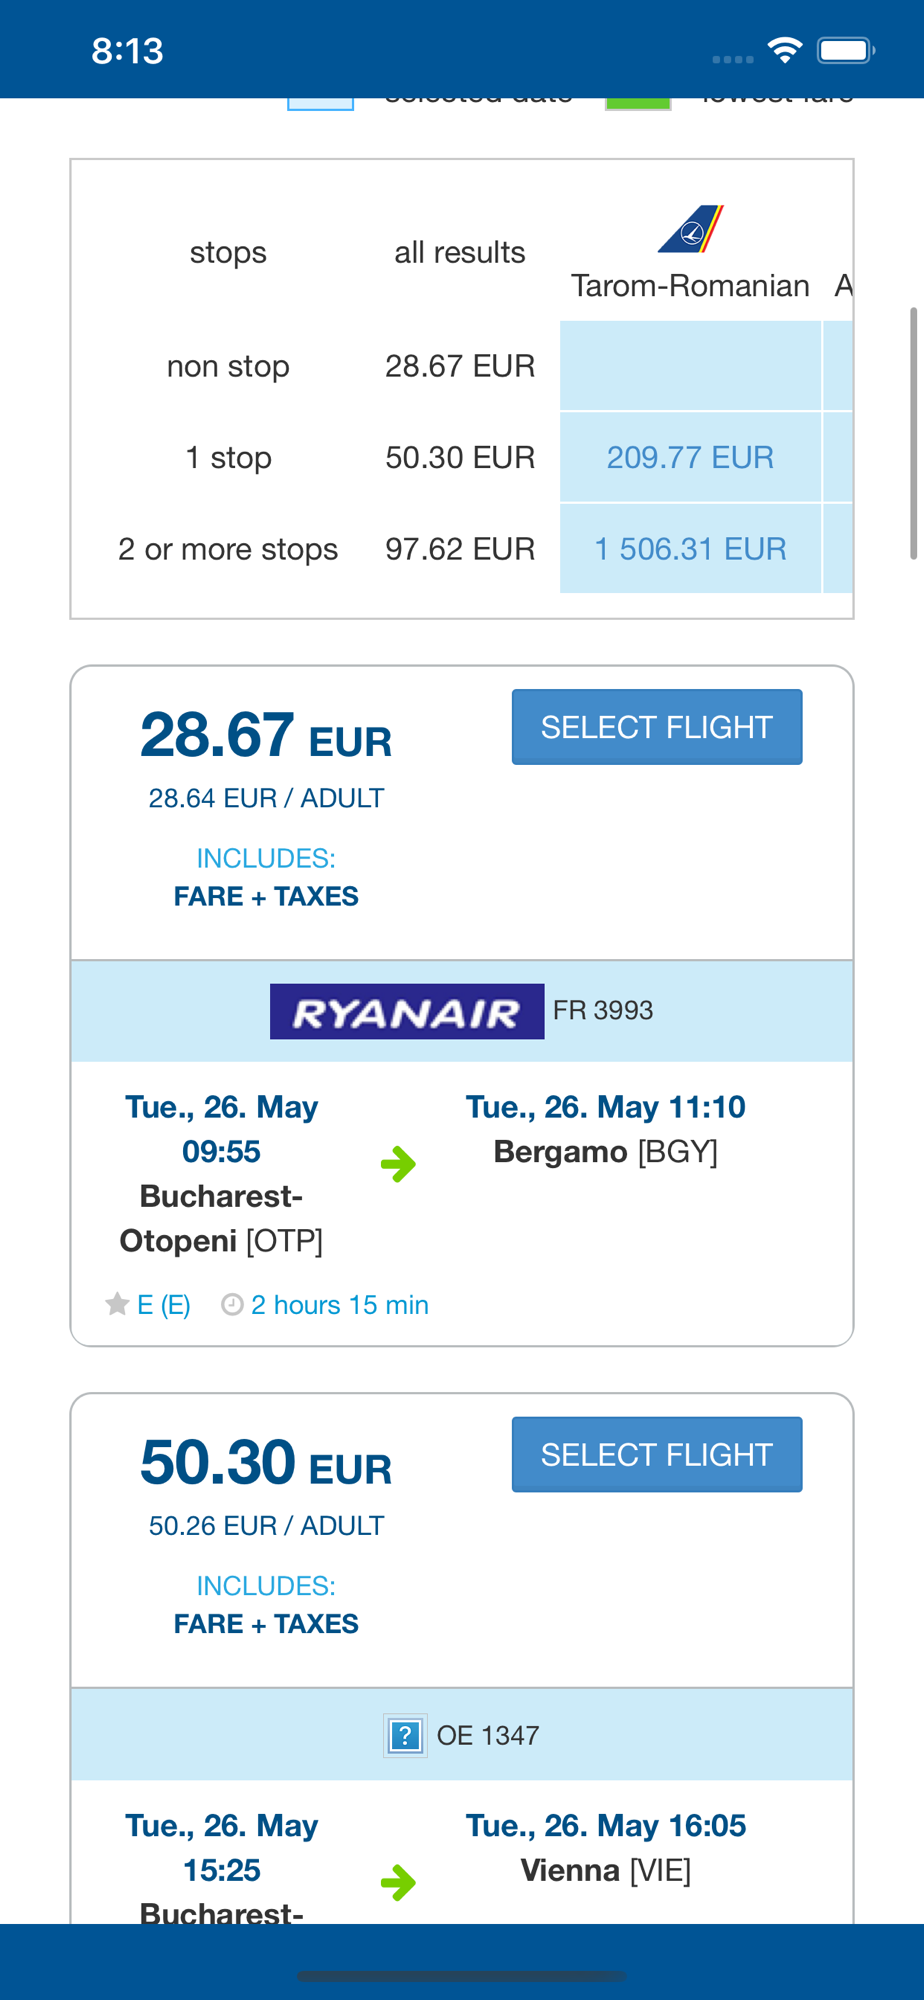924x2000 pixels.
Task: Tap the star icon beside E (E)
Action: click(117, 1304)
